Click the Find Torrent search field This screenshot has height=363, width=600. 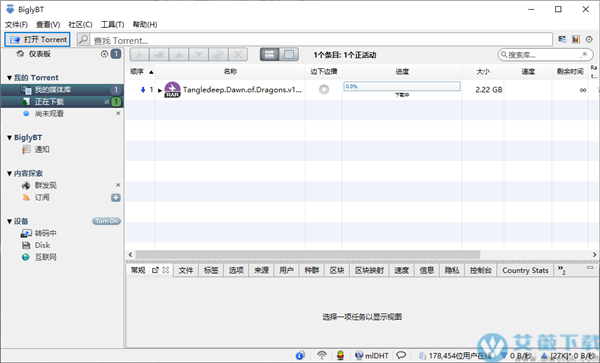tap(321, 40)
